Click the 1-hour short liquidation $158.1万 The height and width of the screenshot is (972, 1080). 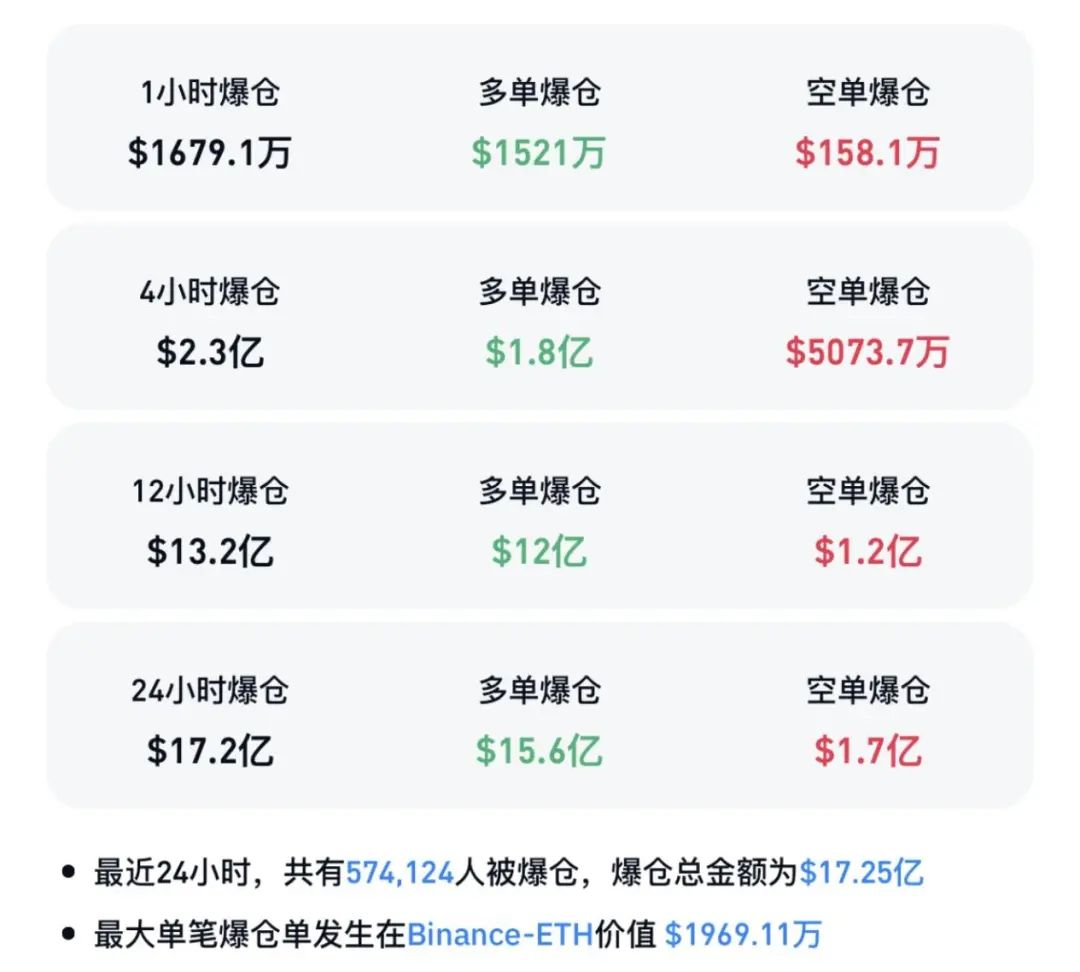coord(867,152)
